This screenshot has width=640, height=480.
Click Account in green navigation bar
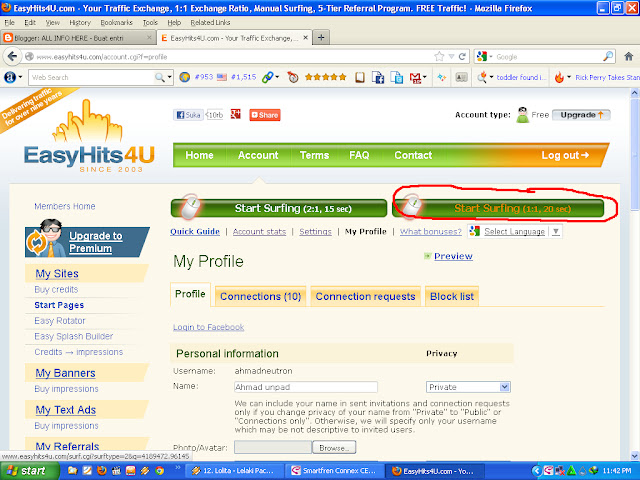pos(258,155)
